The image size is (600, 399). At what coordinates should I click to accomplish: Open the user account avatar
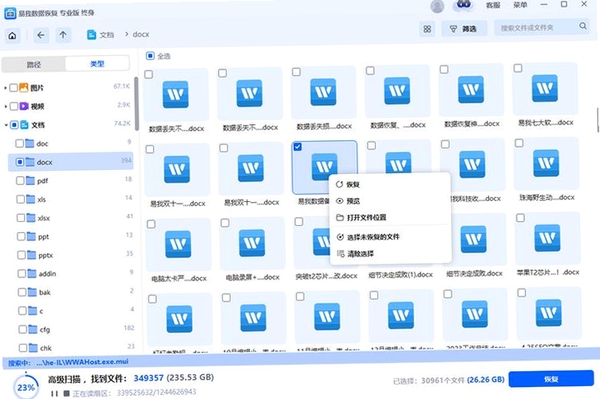(437, 6)
